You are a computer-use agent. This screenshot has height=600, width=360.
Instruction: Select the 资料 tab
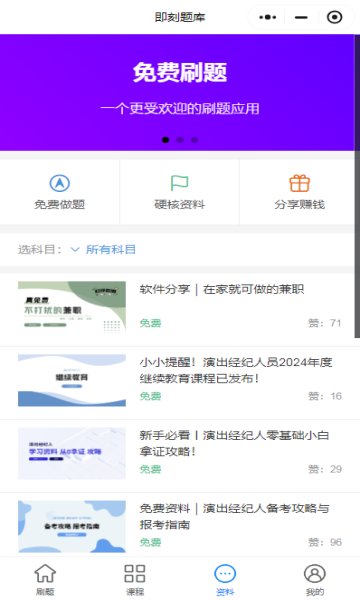pos(225,579)
